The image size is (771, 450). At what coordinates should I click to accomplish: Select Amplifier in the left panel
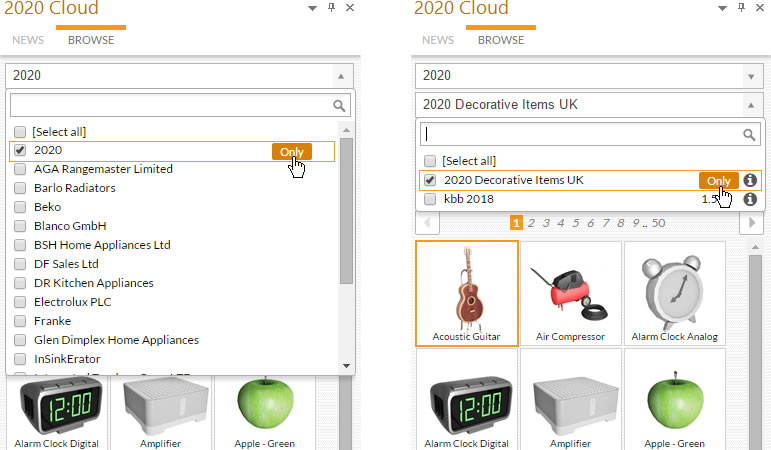[161, 413]
